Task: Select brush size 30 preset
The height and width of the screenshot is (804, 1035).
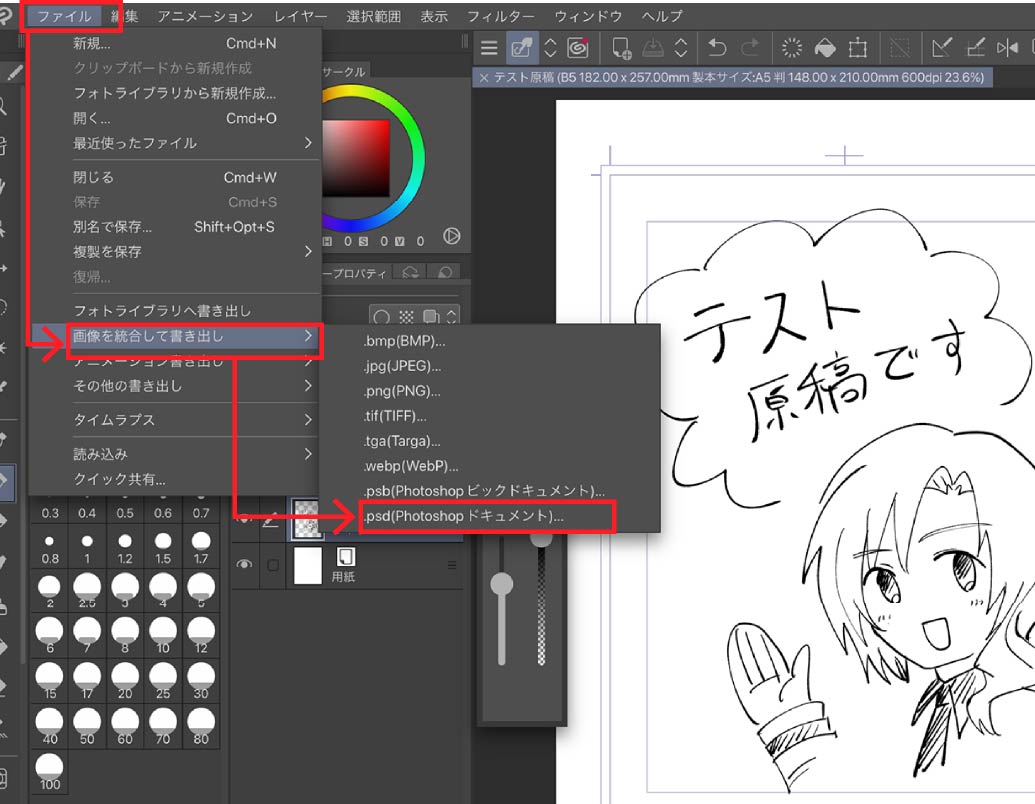Action: 201,679
